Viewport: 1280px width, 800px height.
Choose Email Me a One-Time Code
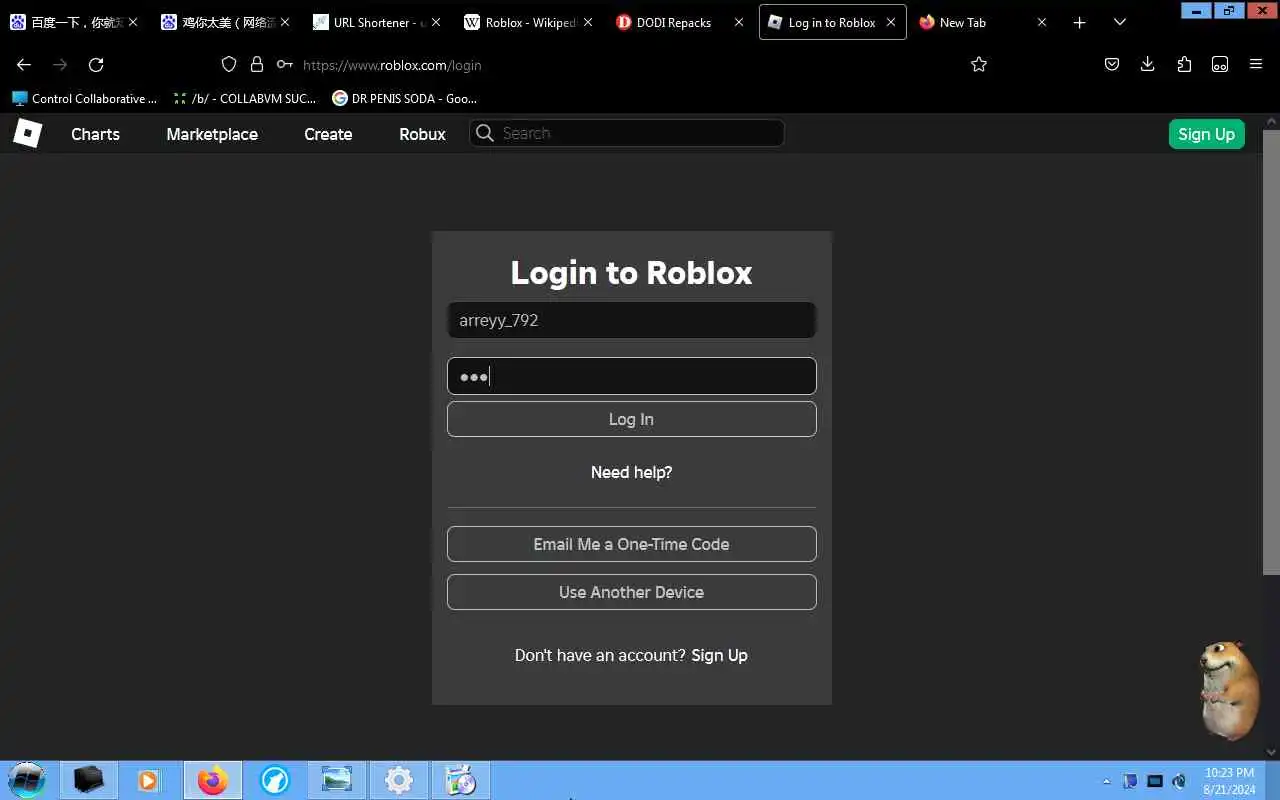pos(631,544)
